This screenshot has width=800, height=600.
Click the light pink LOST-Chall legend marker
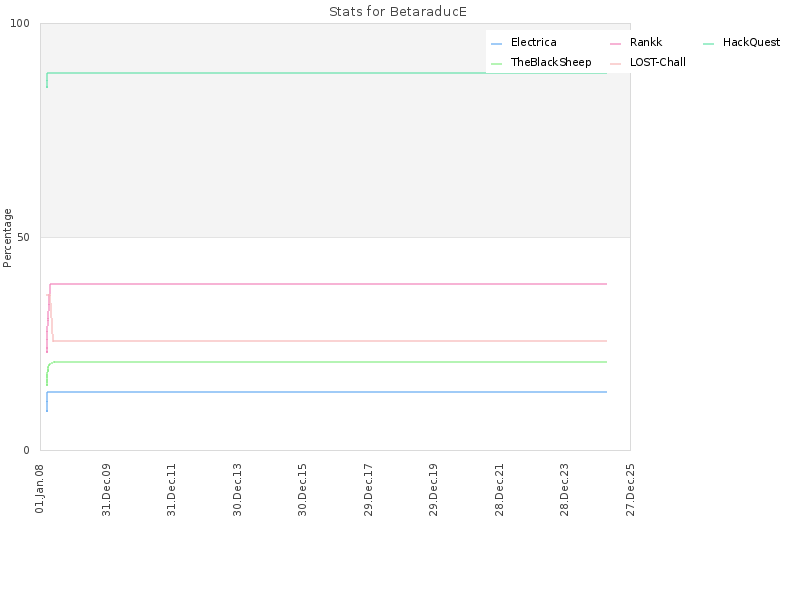click(x=615, y=64)
